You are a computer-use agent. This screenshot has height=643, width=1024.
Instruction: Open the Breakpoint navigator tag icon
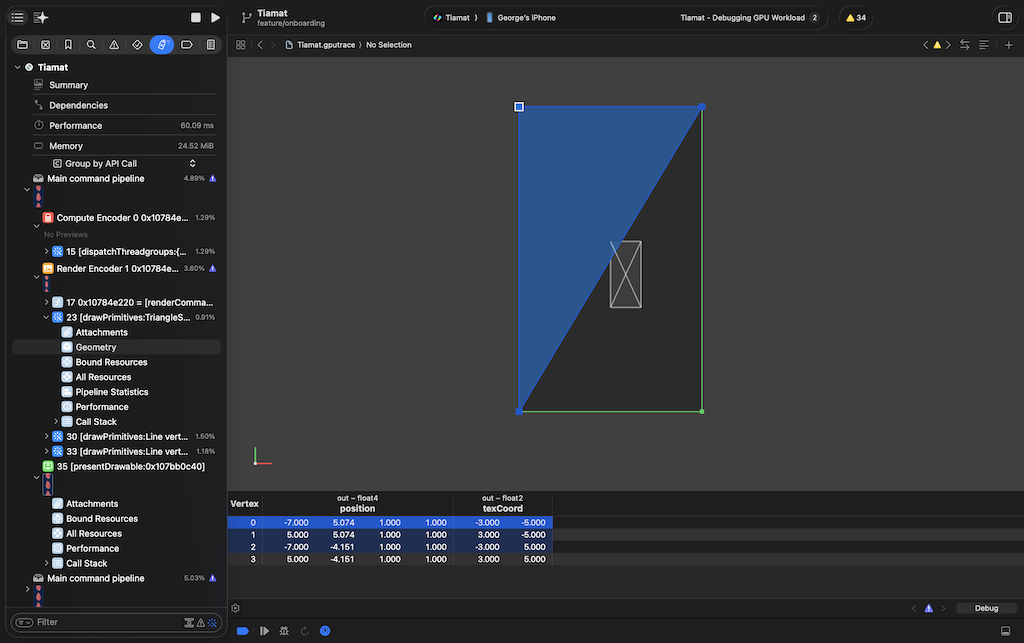[187, 45]
